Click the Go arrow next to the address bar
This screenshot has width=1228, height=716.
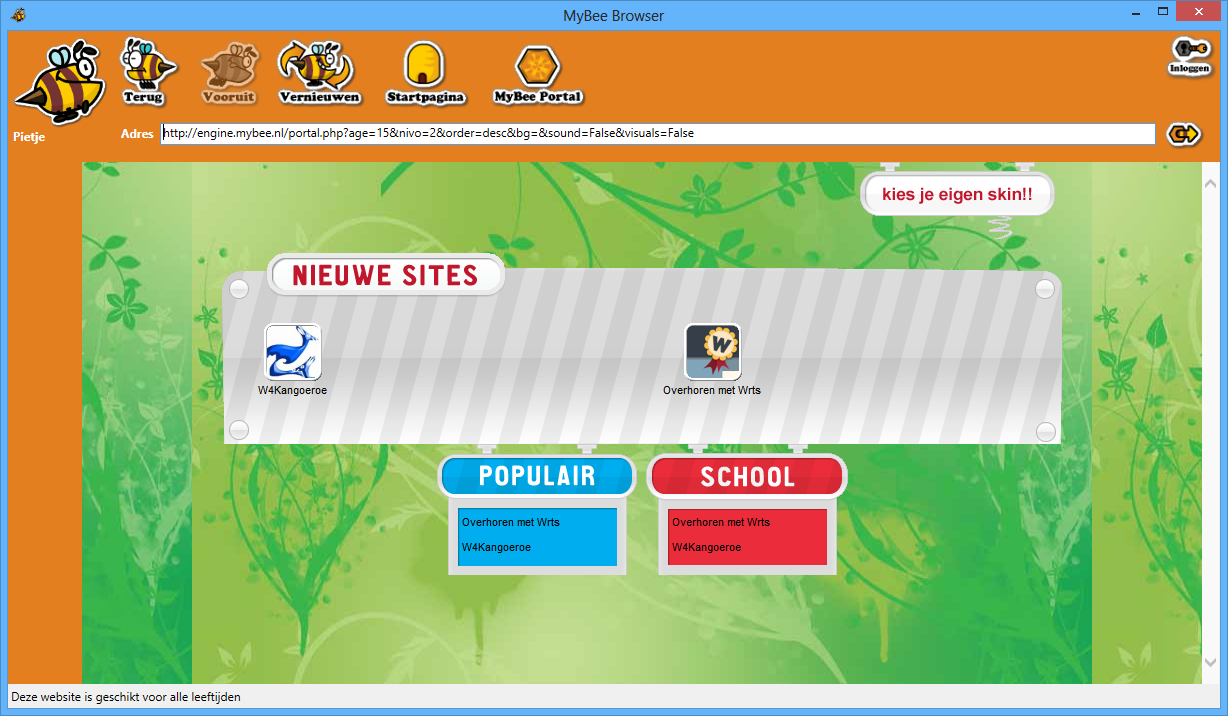(1183, 133)
